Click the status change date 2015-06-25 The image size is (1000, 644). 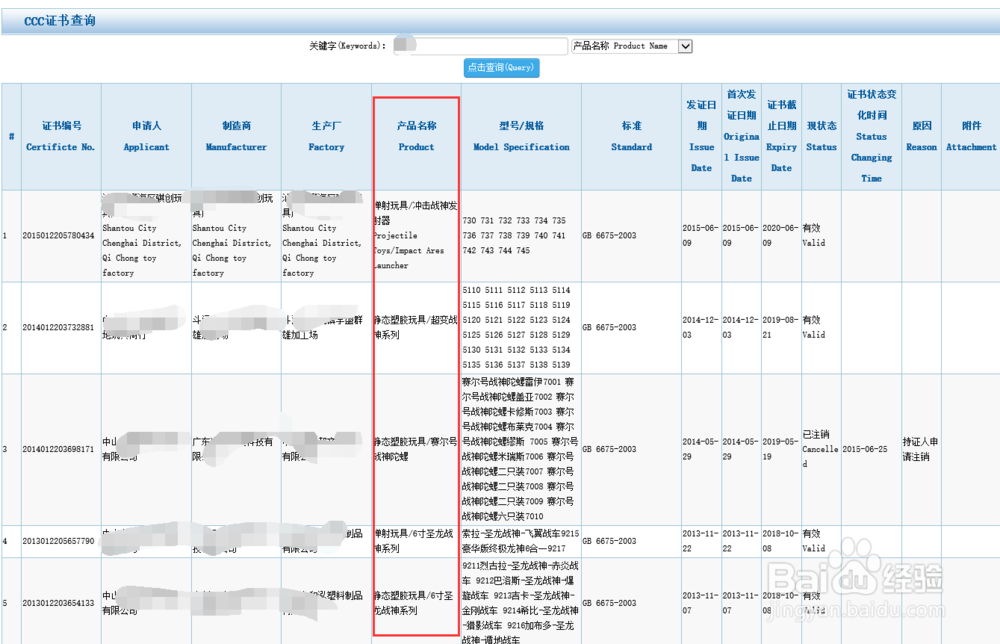(865, 450)
